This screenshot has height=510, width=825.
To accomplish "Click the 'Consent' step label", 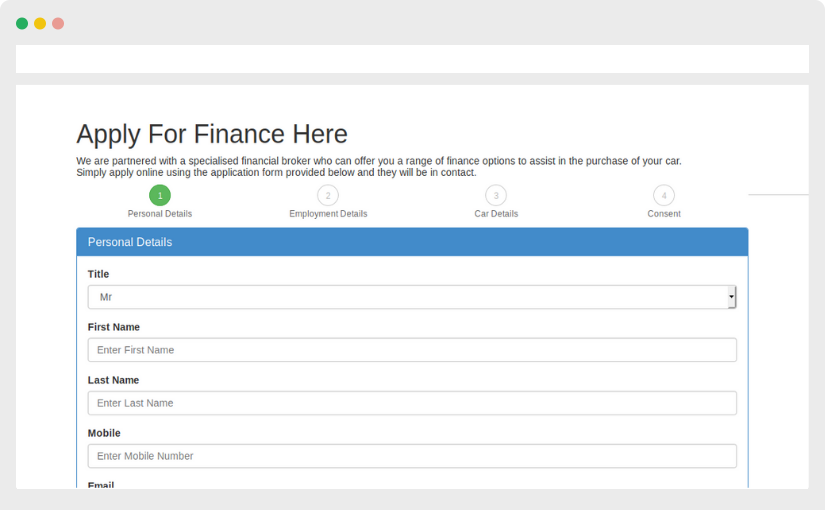I will click(664, 214).
